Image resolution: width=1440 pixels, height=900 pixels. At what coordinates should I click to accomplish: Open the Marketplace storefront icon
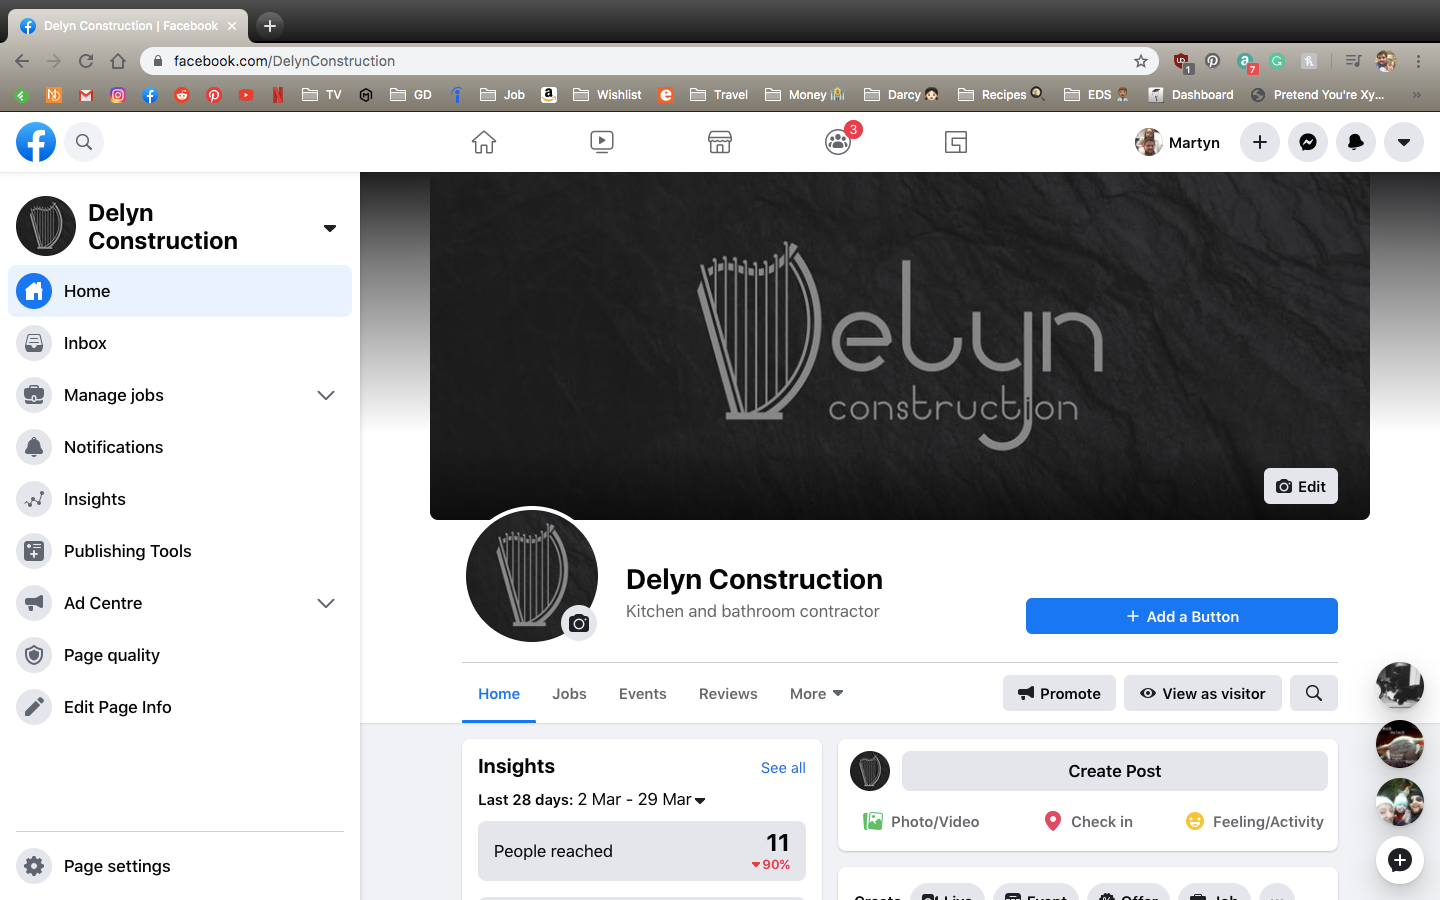(x=720, y=142)
